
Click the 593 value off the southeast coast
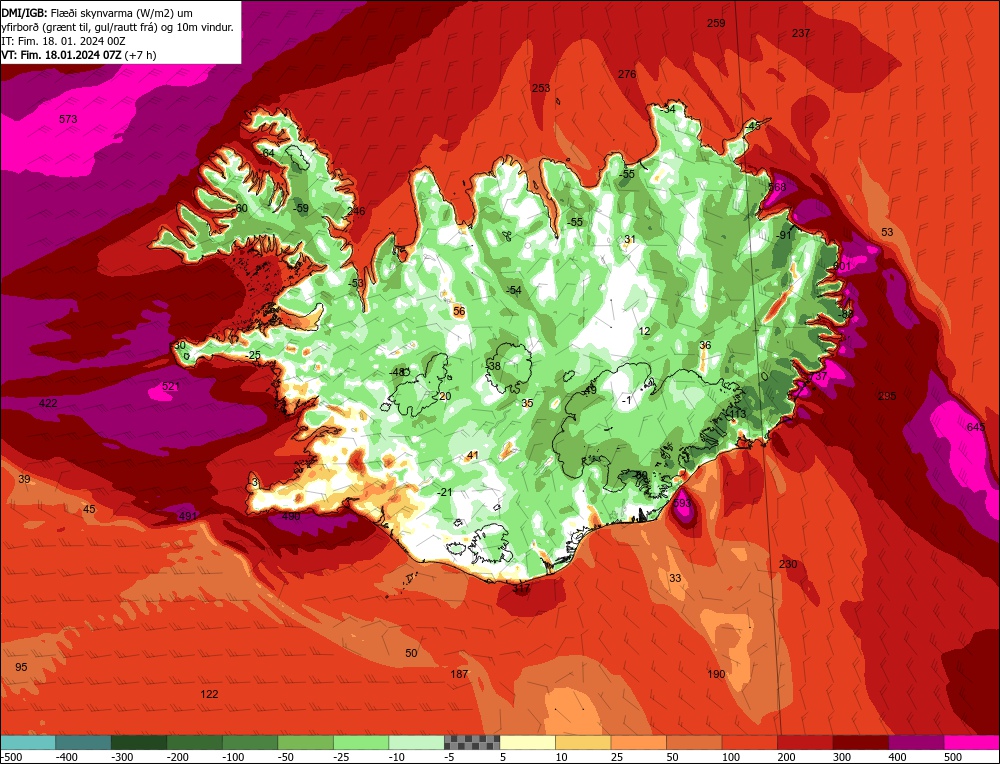coord(682,503)
